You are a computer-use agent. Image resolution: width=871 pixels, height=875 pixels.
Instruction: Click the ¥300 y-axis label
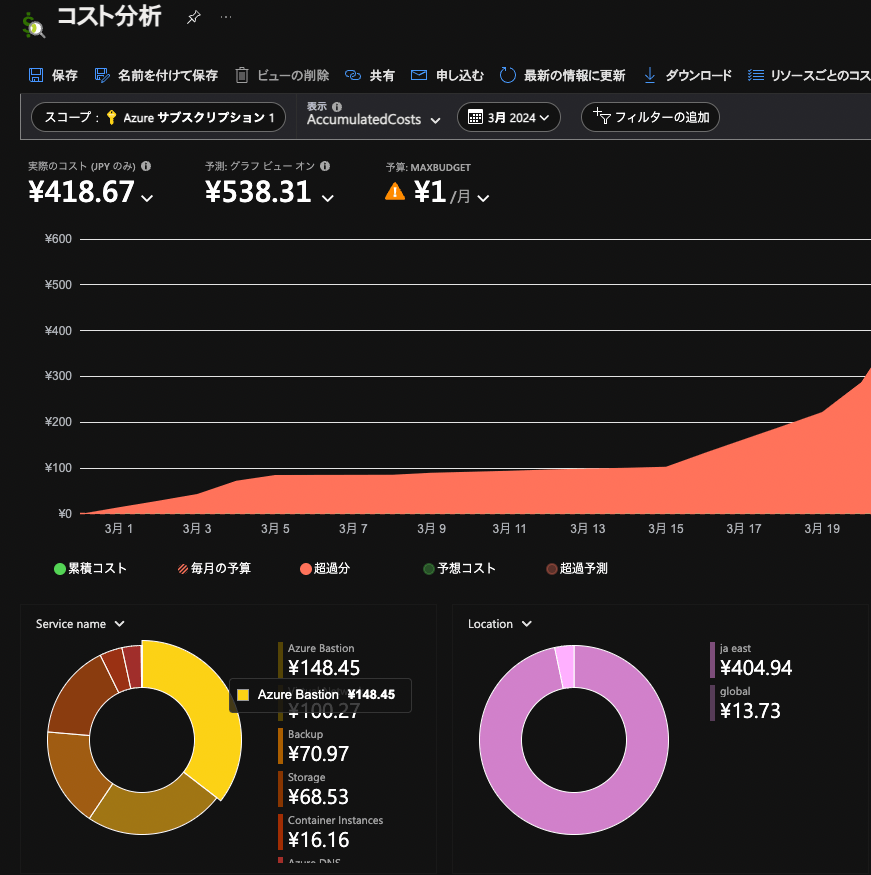click(58, 376)
